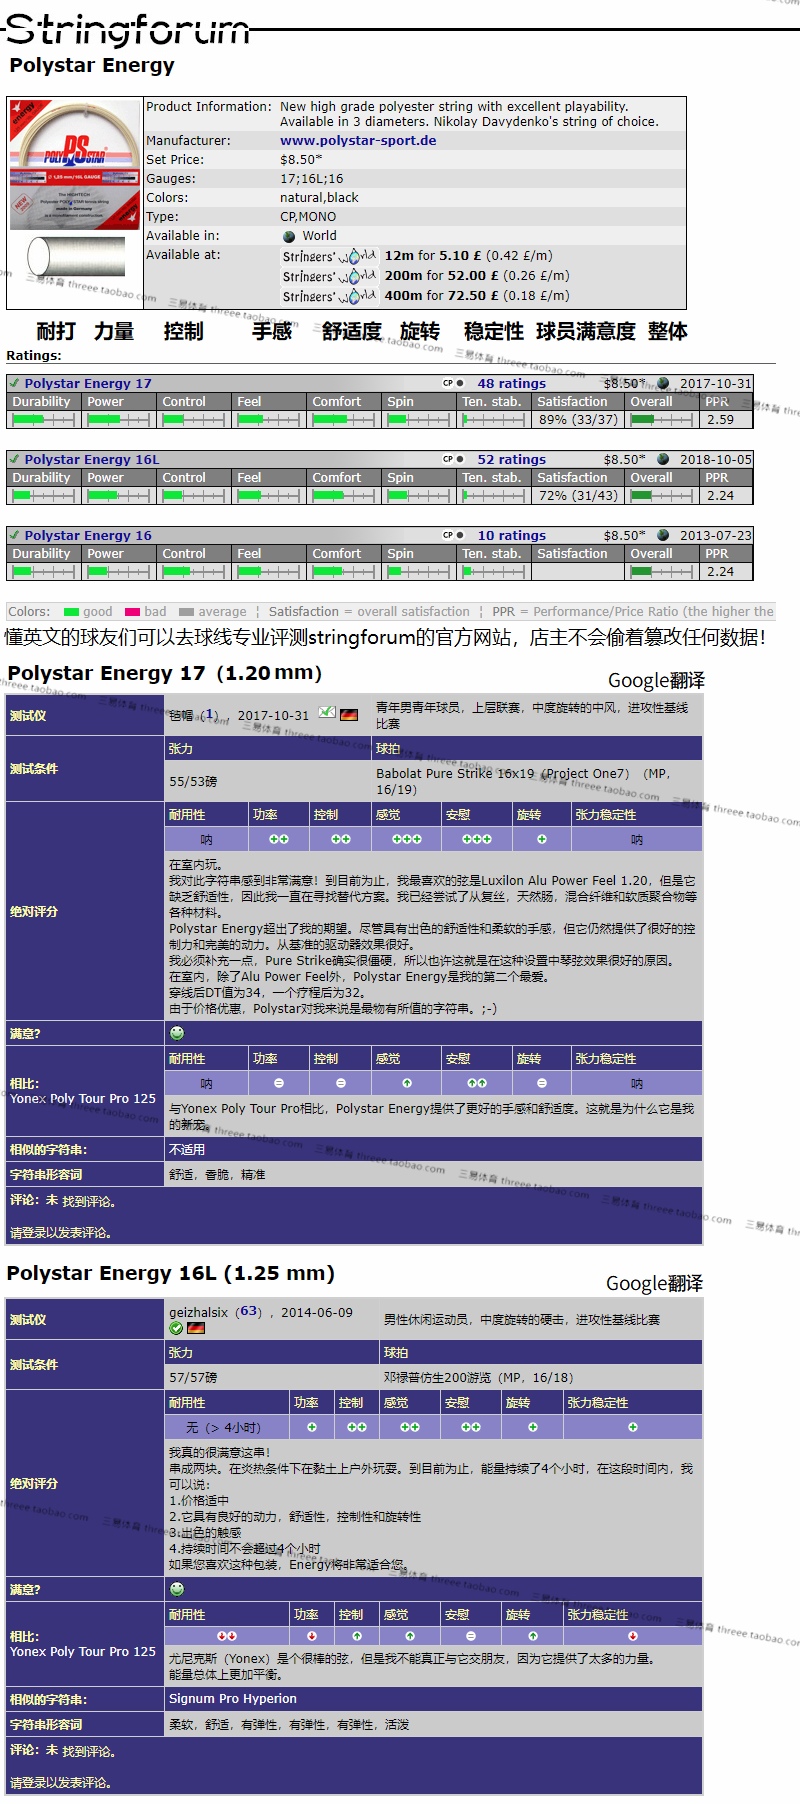Open the 200m for 52.00 £ offer
The image size is (800, 1804).
477,276
